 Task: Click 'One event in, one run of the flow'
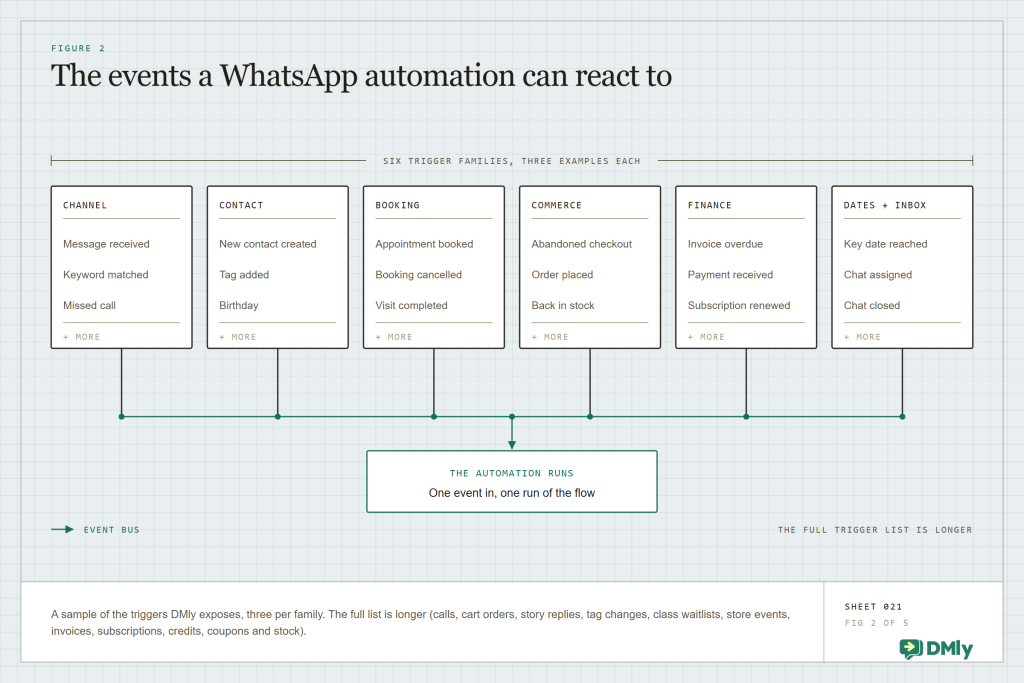(x=512, y=493)
